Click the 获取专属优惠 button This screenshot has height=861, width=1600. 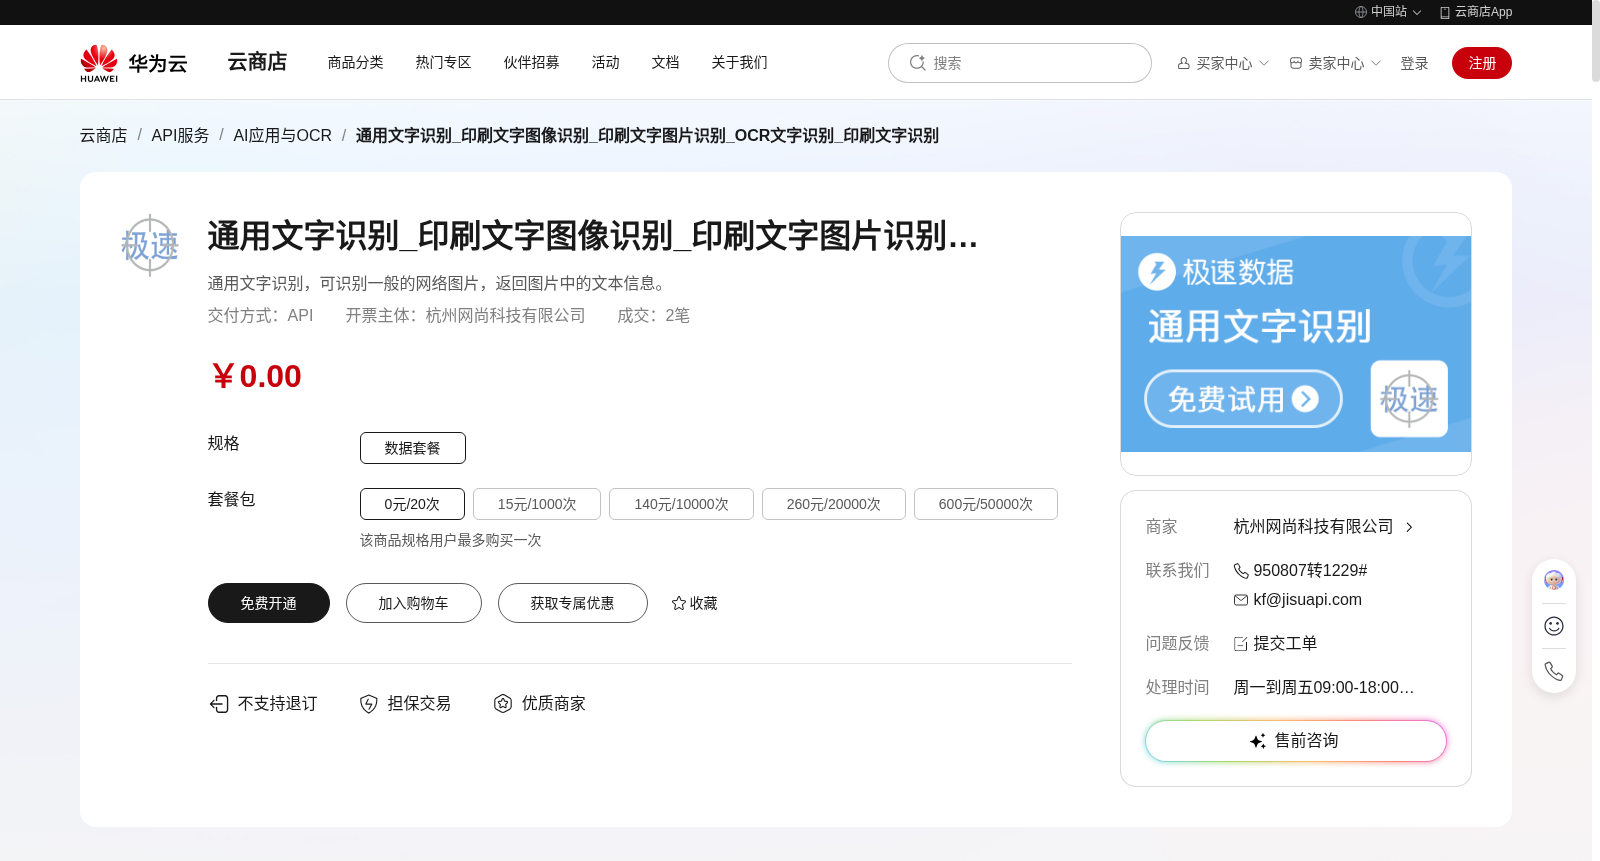(x=573, y=603)
